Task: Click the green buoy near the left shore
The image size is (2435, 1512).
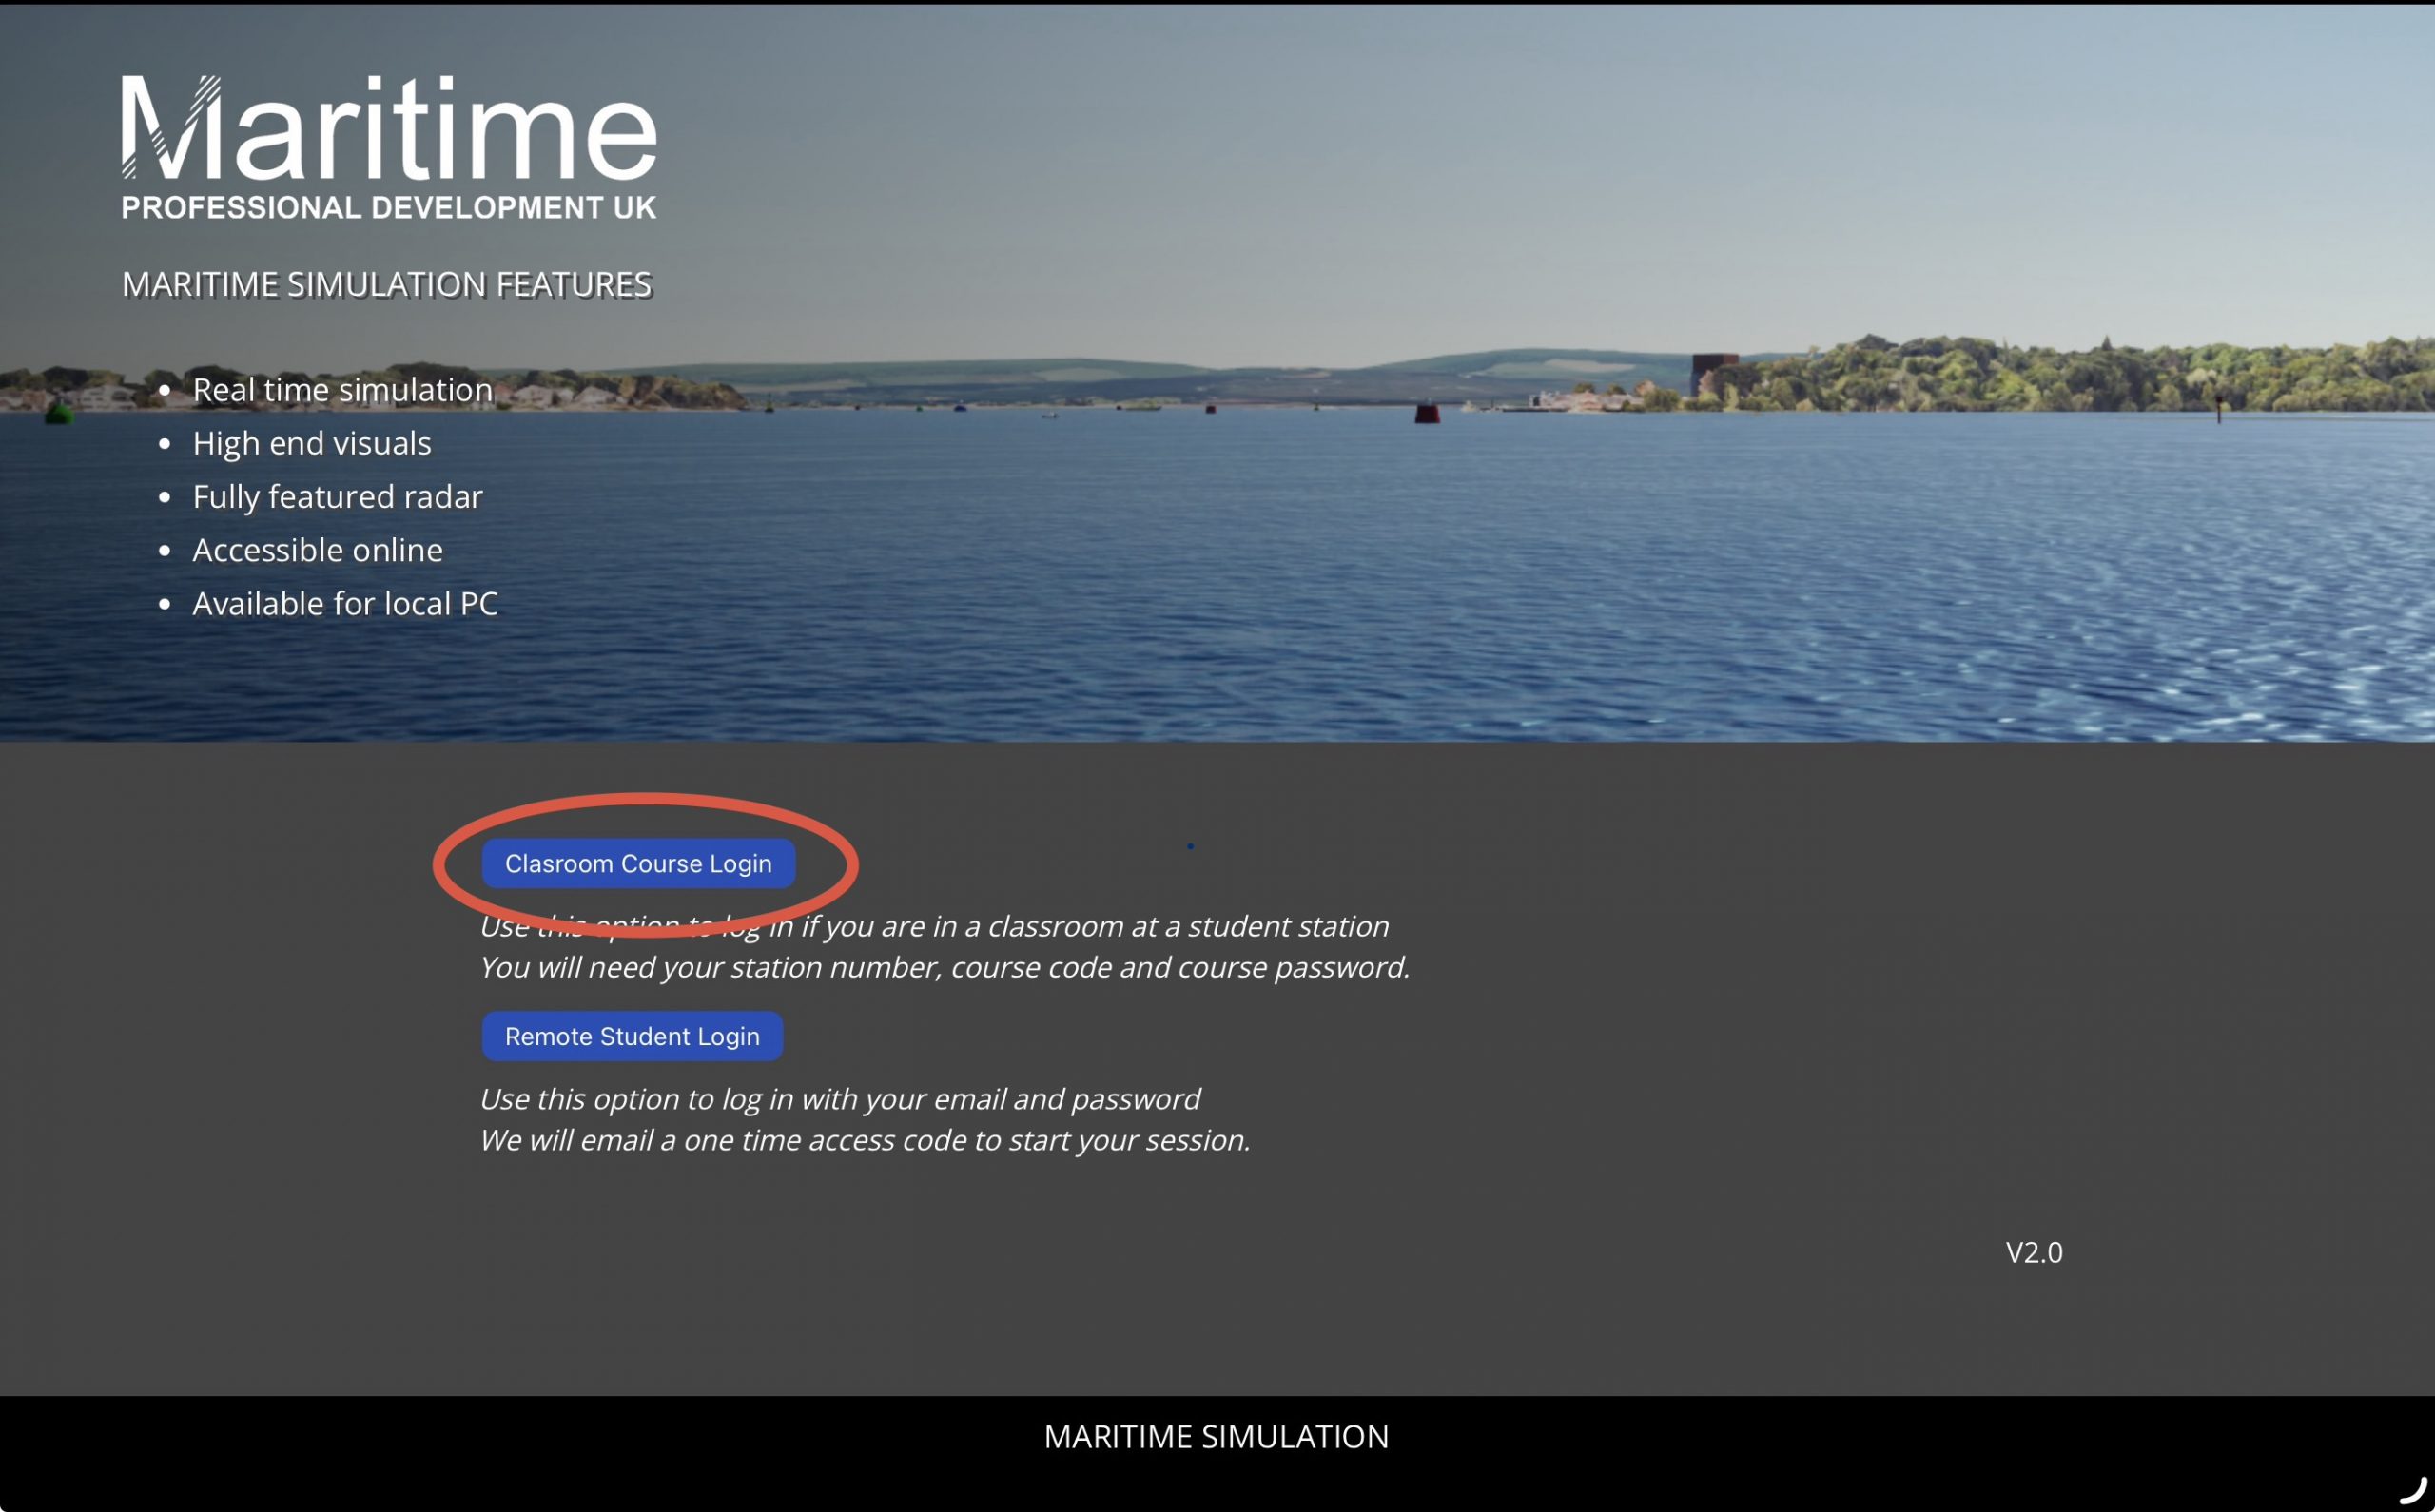Action: pos(59,411)
